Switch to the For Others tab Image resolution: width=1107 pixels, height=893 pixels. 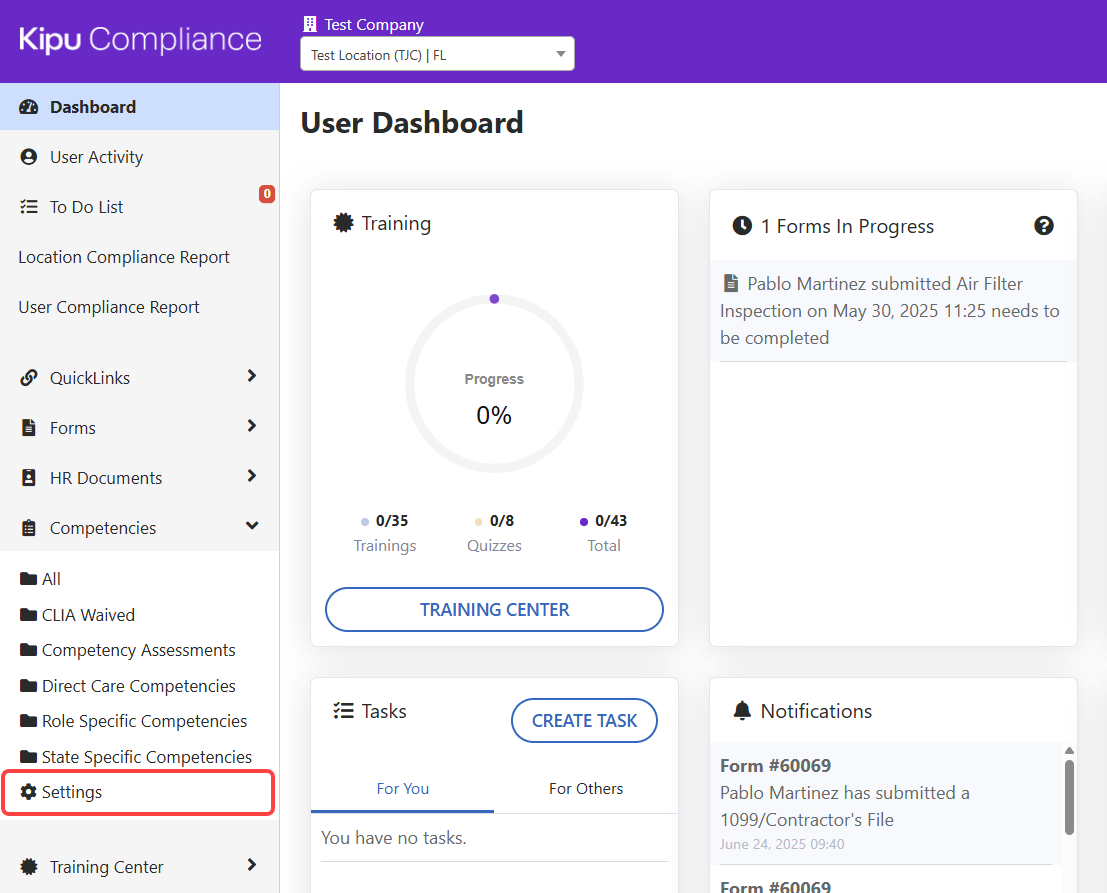click(x=586, y=789)
